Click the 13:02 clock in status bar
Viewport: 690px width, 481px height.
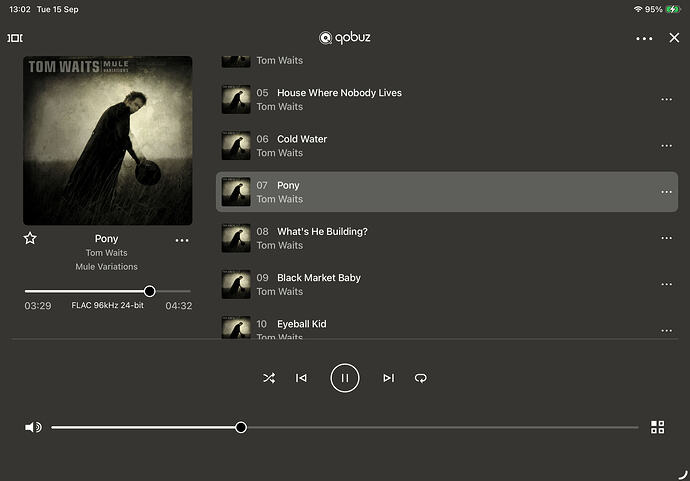20,9
